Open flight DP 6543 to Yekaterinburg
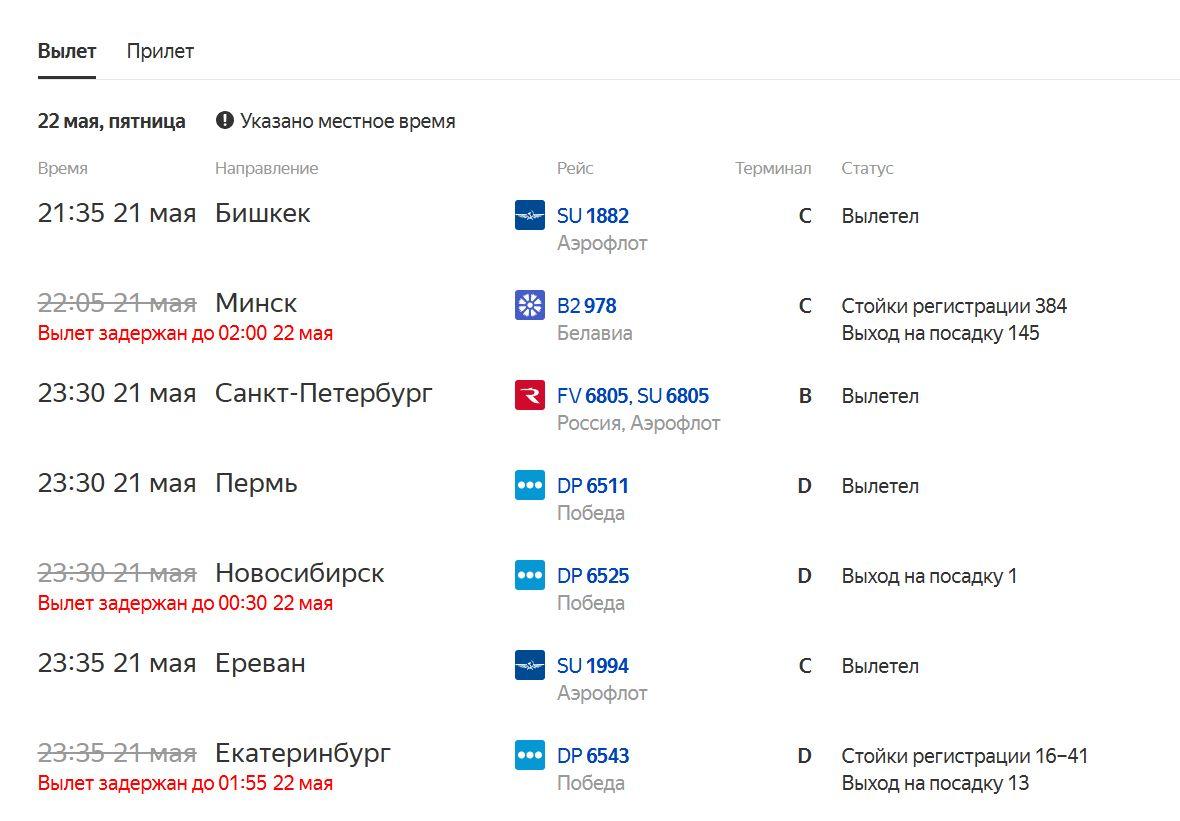1180x821 pixels. (x=592, y=756)
